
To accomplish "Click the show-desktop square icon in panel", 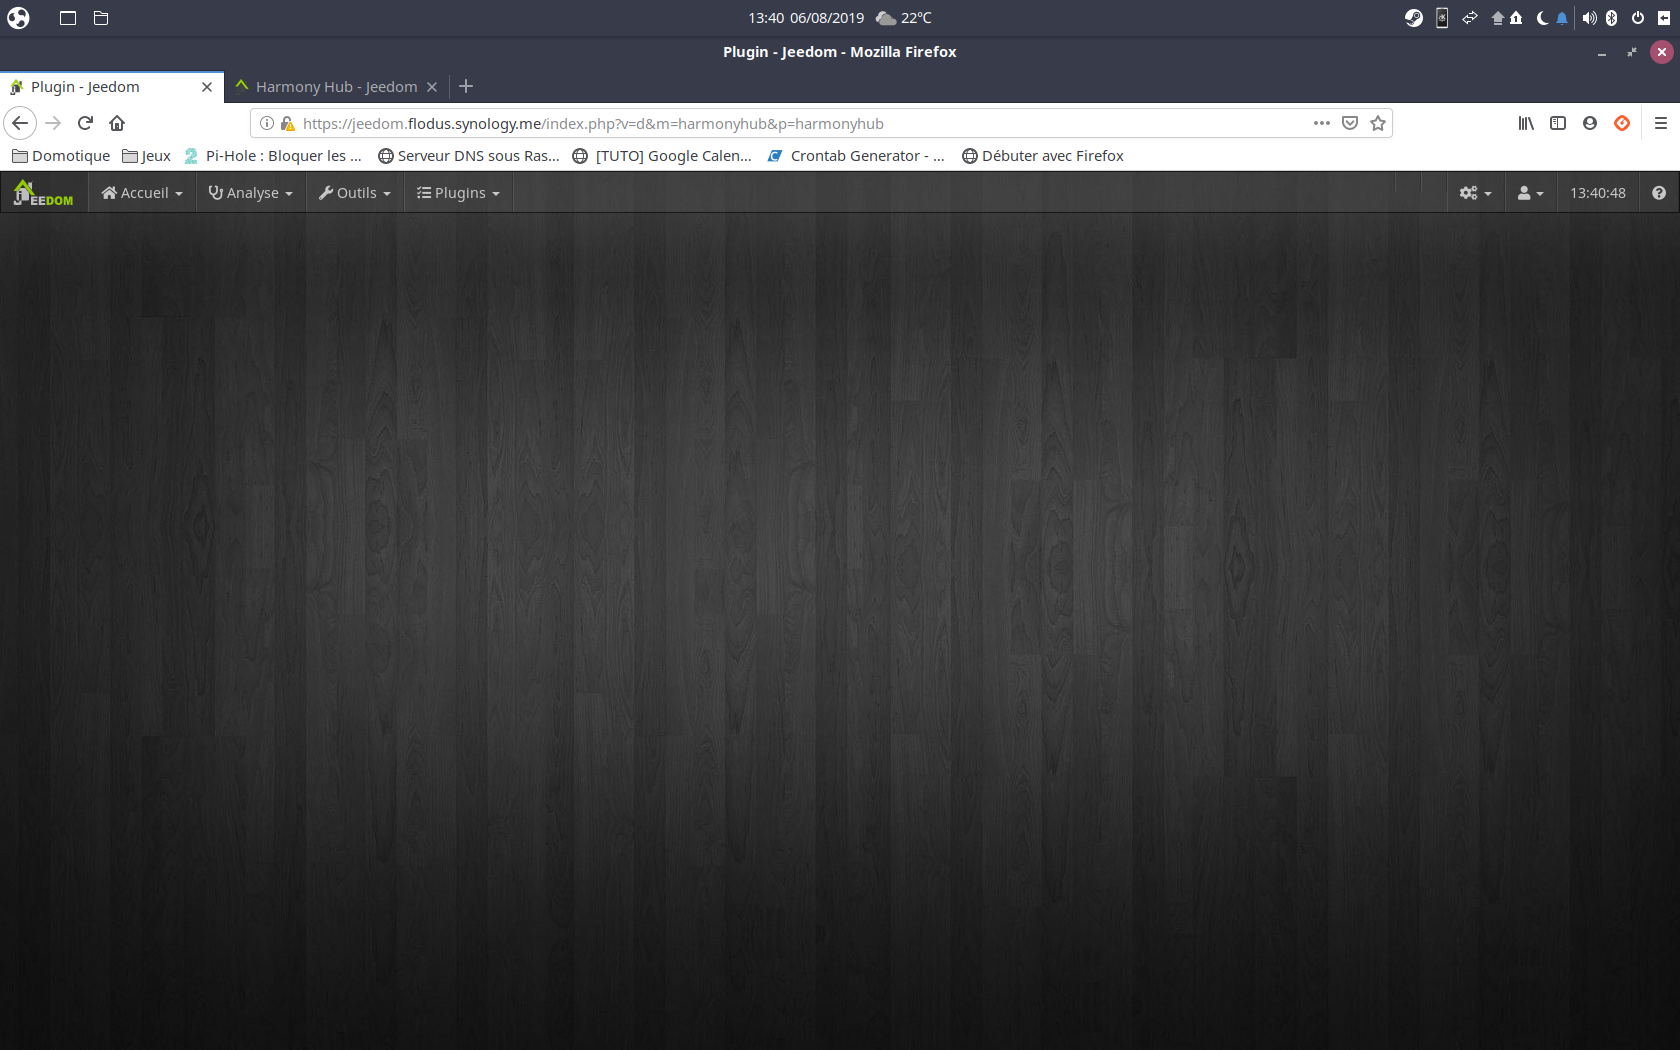I will [x=68, y=18].
